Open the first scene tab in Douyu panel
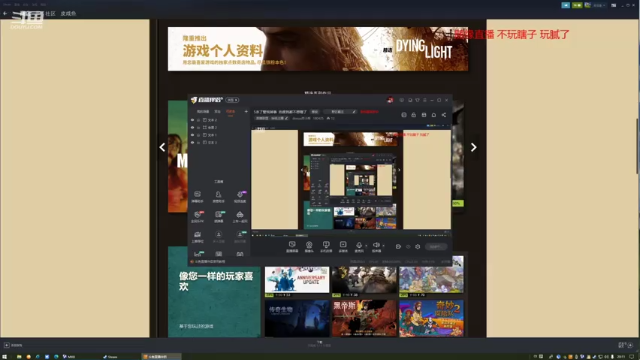This screenshot has height=360, width=640. coord(203,111)
